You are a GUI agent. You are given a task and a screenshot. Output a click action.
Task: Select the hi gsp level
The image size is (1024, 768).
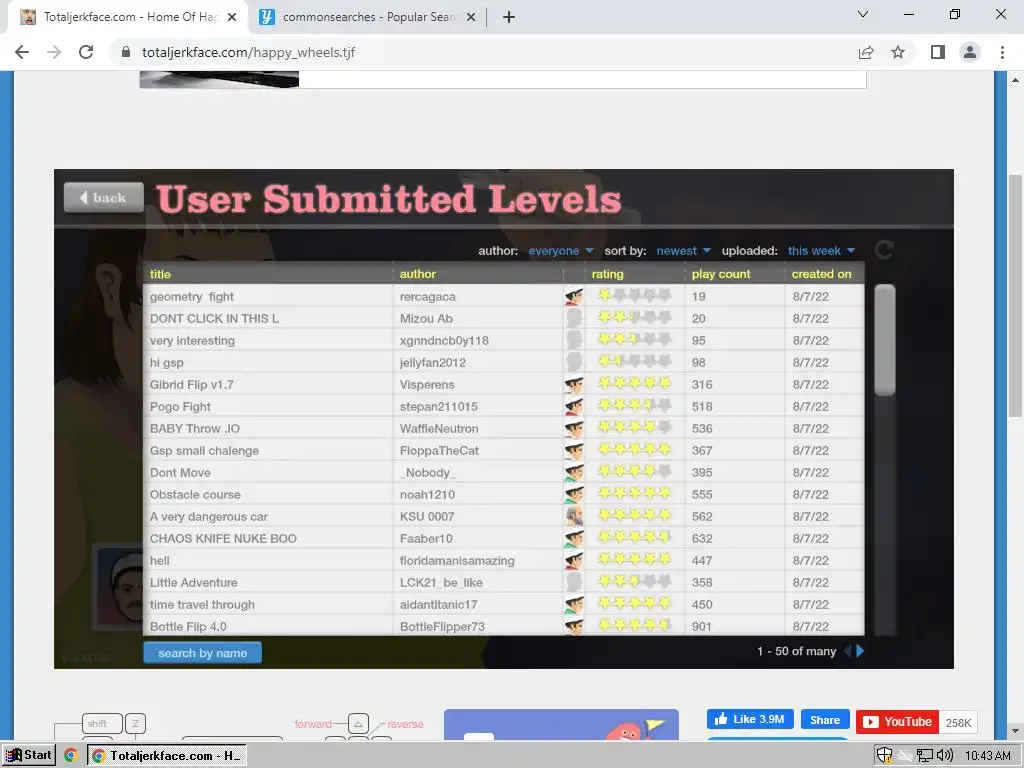coord(504,362)
